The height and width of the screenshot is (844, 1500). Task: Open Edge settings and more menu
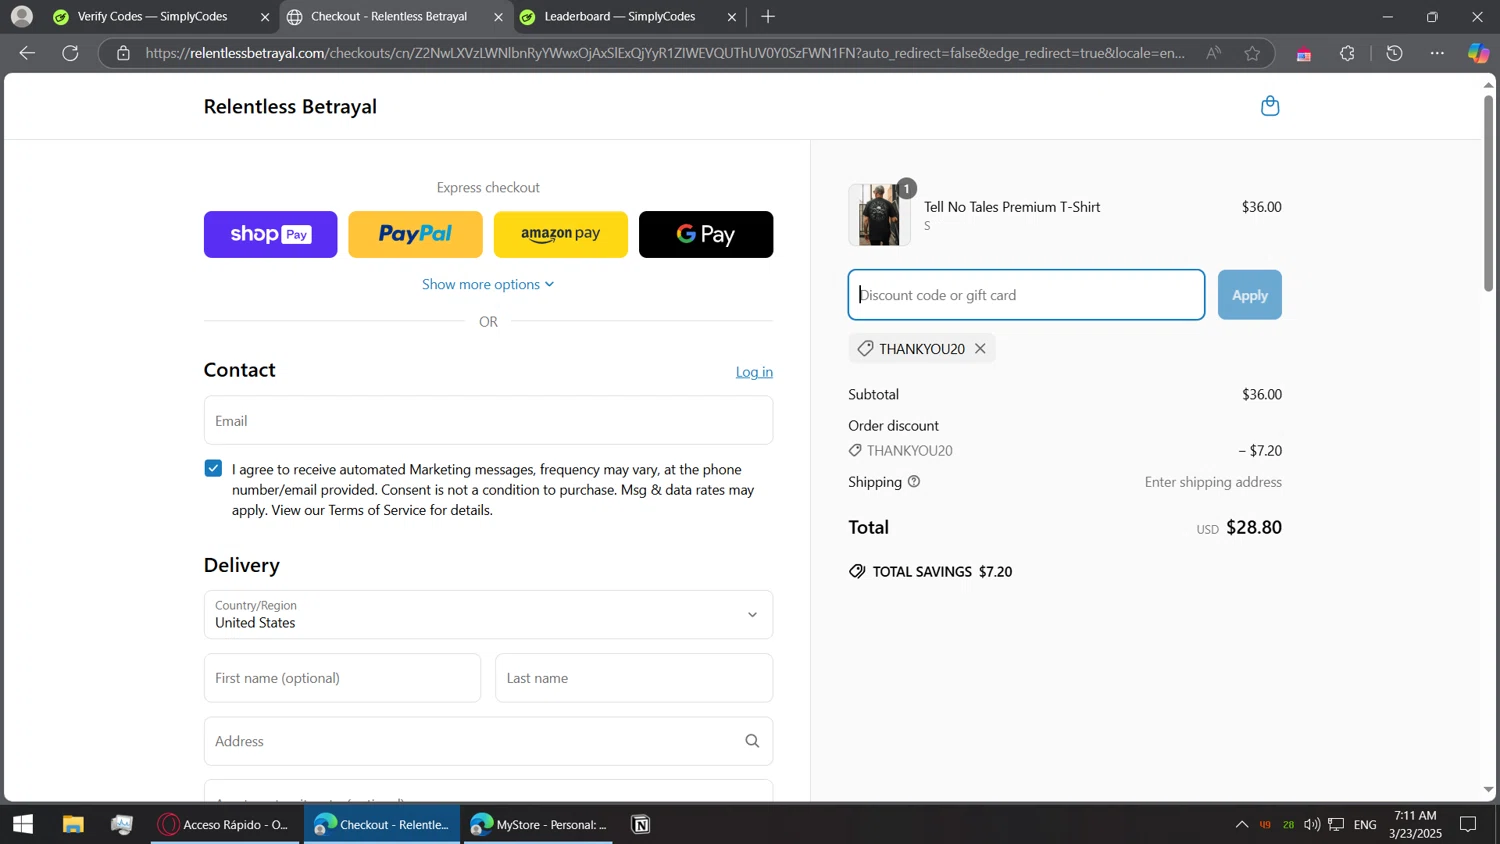coord(1437,53)
